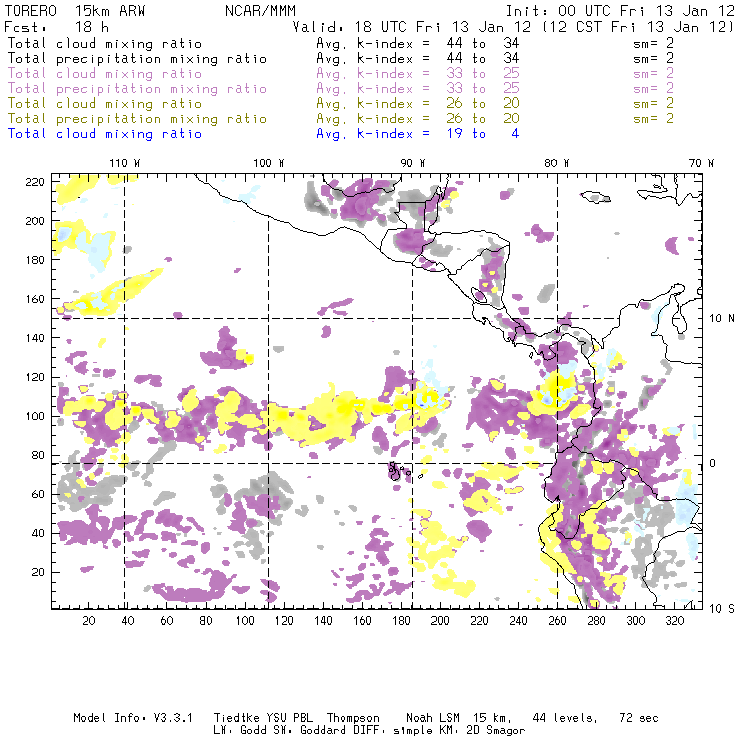This screenshot has height=740, width=740.
Task: Select '72 sec' in the footer
Action: point(639,718)
